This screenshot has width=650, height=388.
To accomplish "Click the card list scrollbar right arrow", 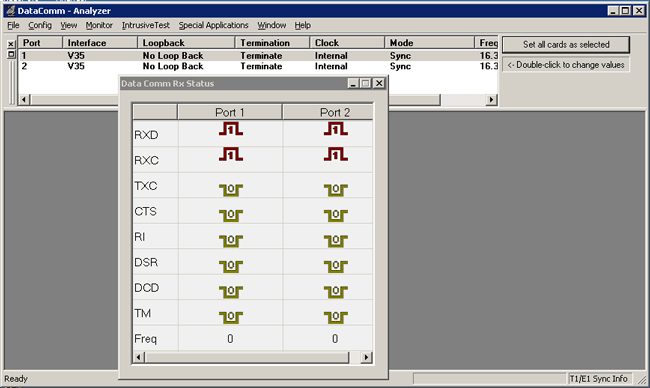I will pos(492,99).
